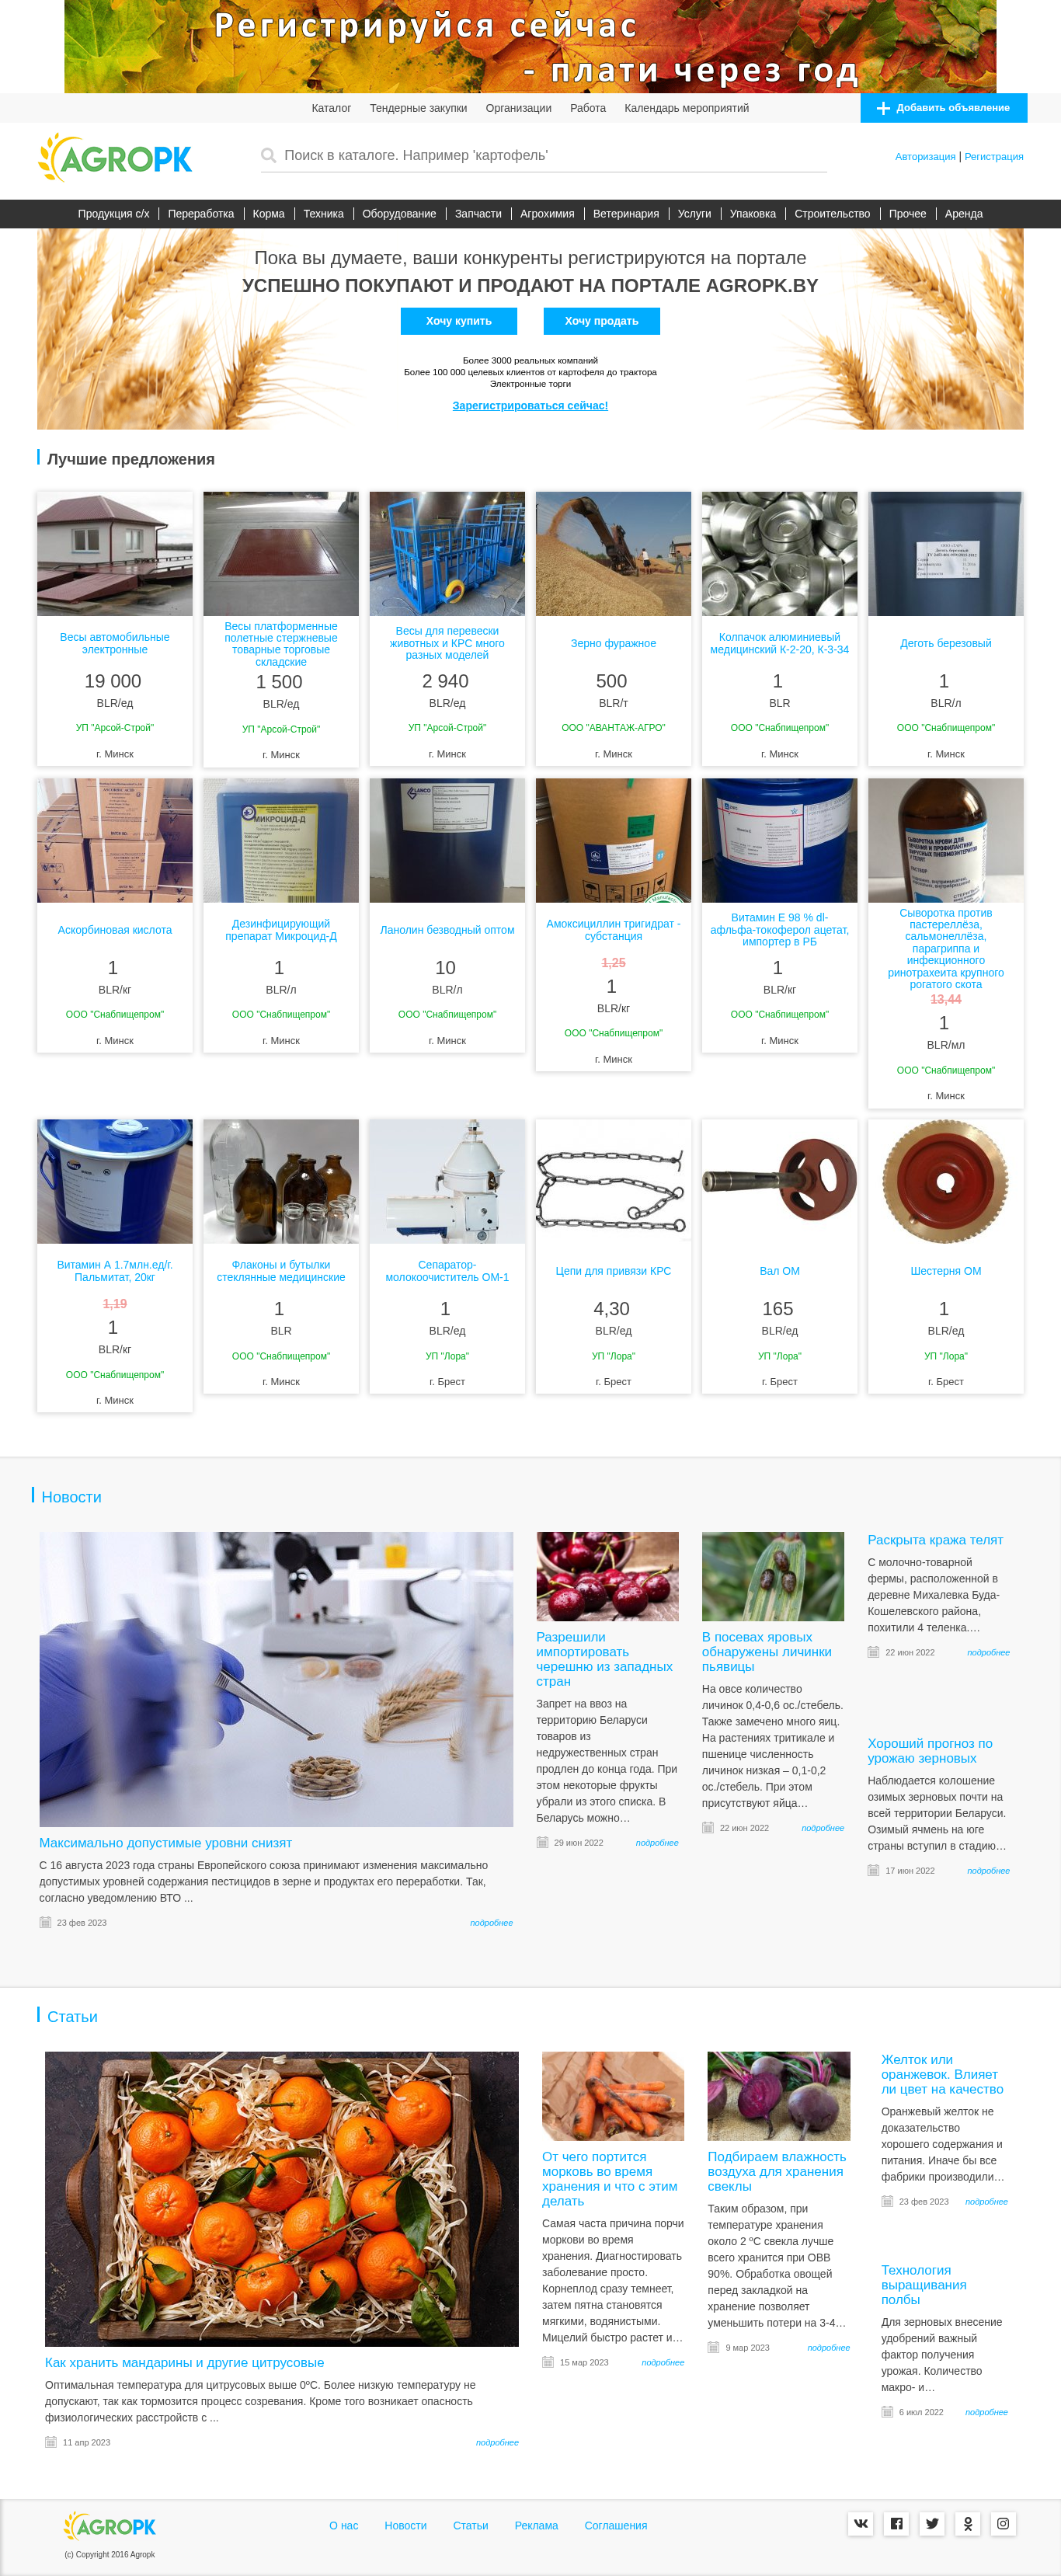Select the 'Ветеринария' category in navigation
Image resolution: width=1061 pixels, height=2576 pixels.
[626, 214]
